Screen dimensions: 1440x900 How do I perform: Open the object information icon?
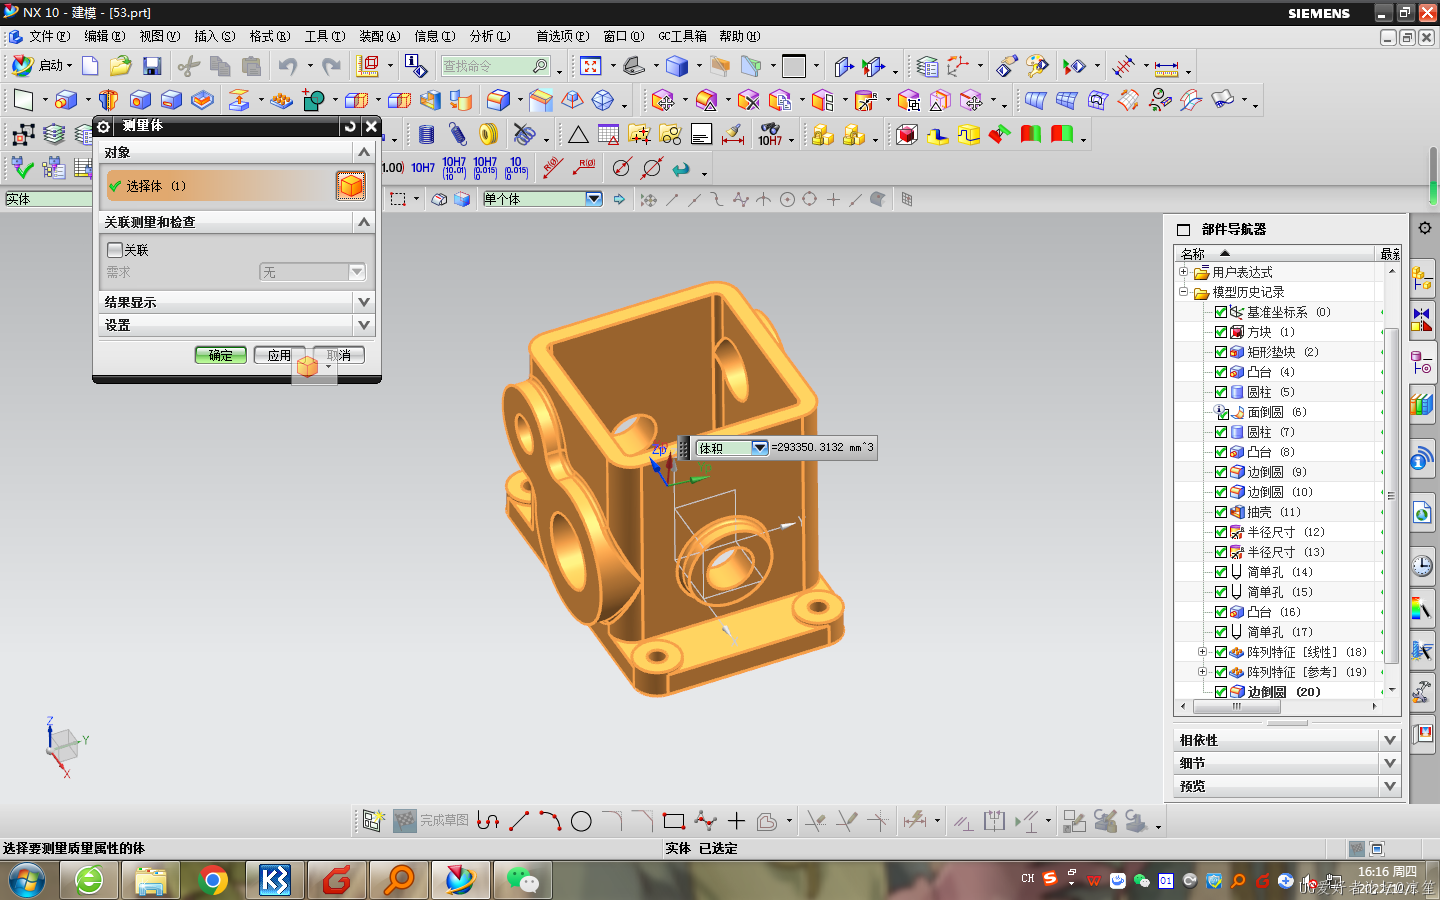[416, 66]
